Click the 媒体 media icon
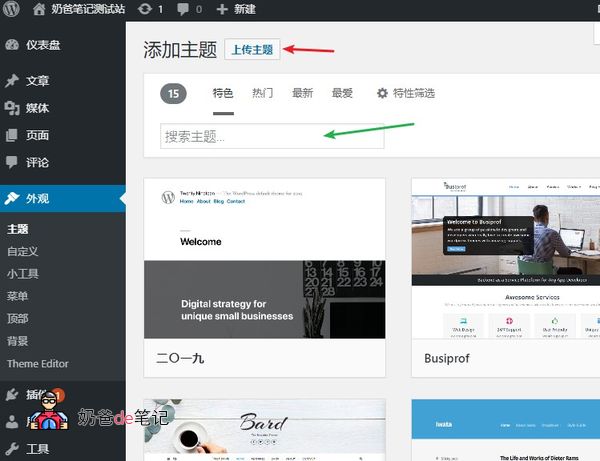The height and width of the screenshot is (461, 600). [x=12, y=108]
